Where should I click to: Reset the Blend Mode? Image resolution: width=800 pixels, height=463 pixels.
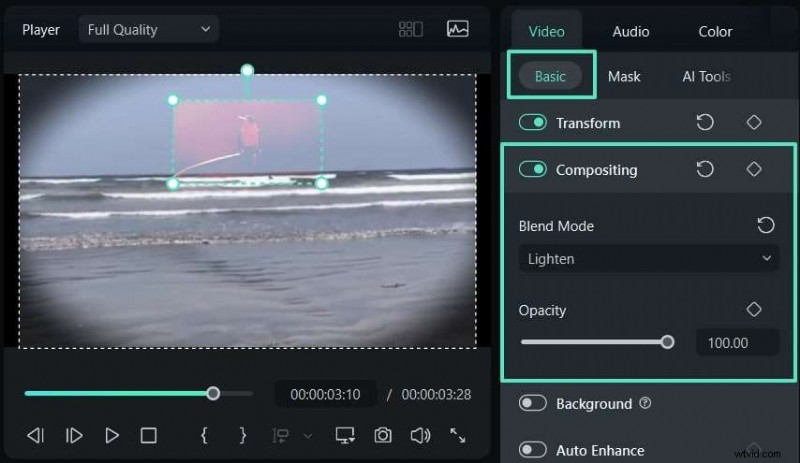[765, 226]
